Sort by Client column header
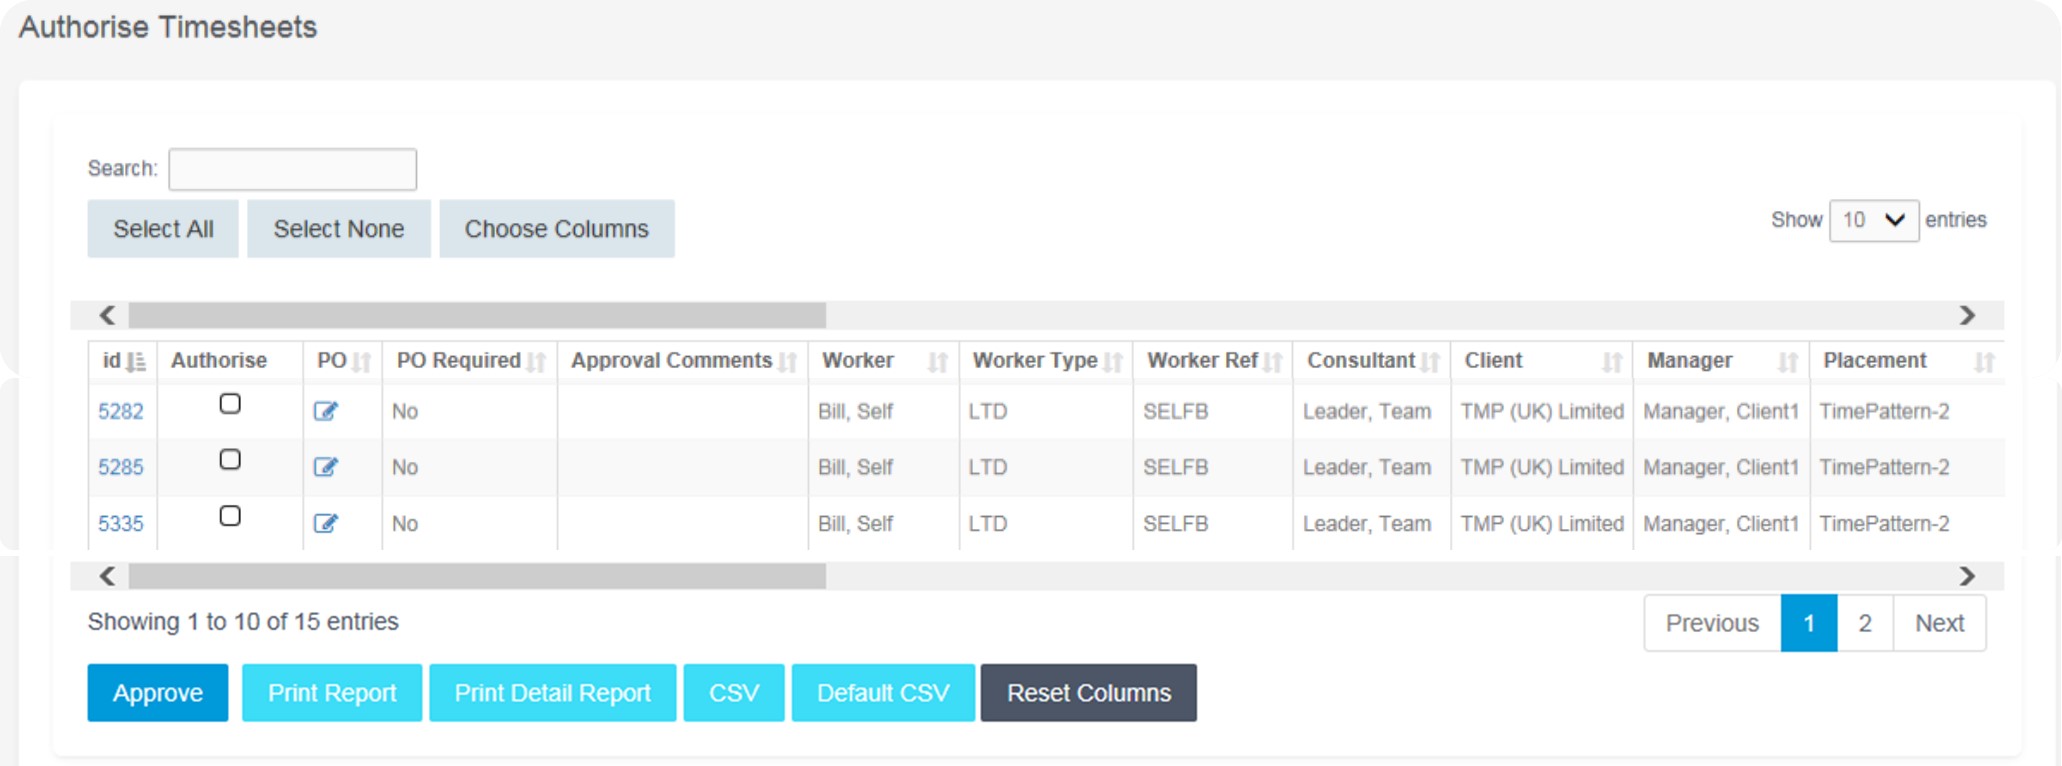This screenshot has width=2062, height=766. click(x=1493, y=361)
